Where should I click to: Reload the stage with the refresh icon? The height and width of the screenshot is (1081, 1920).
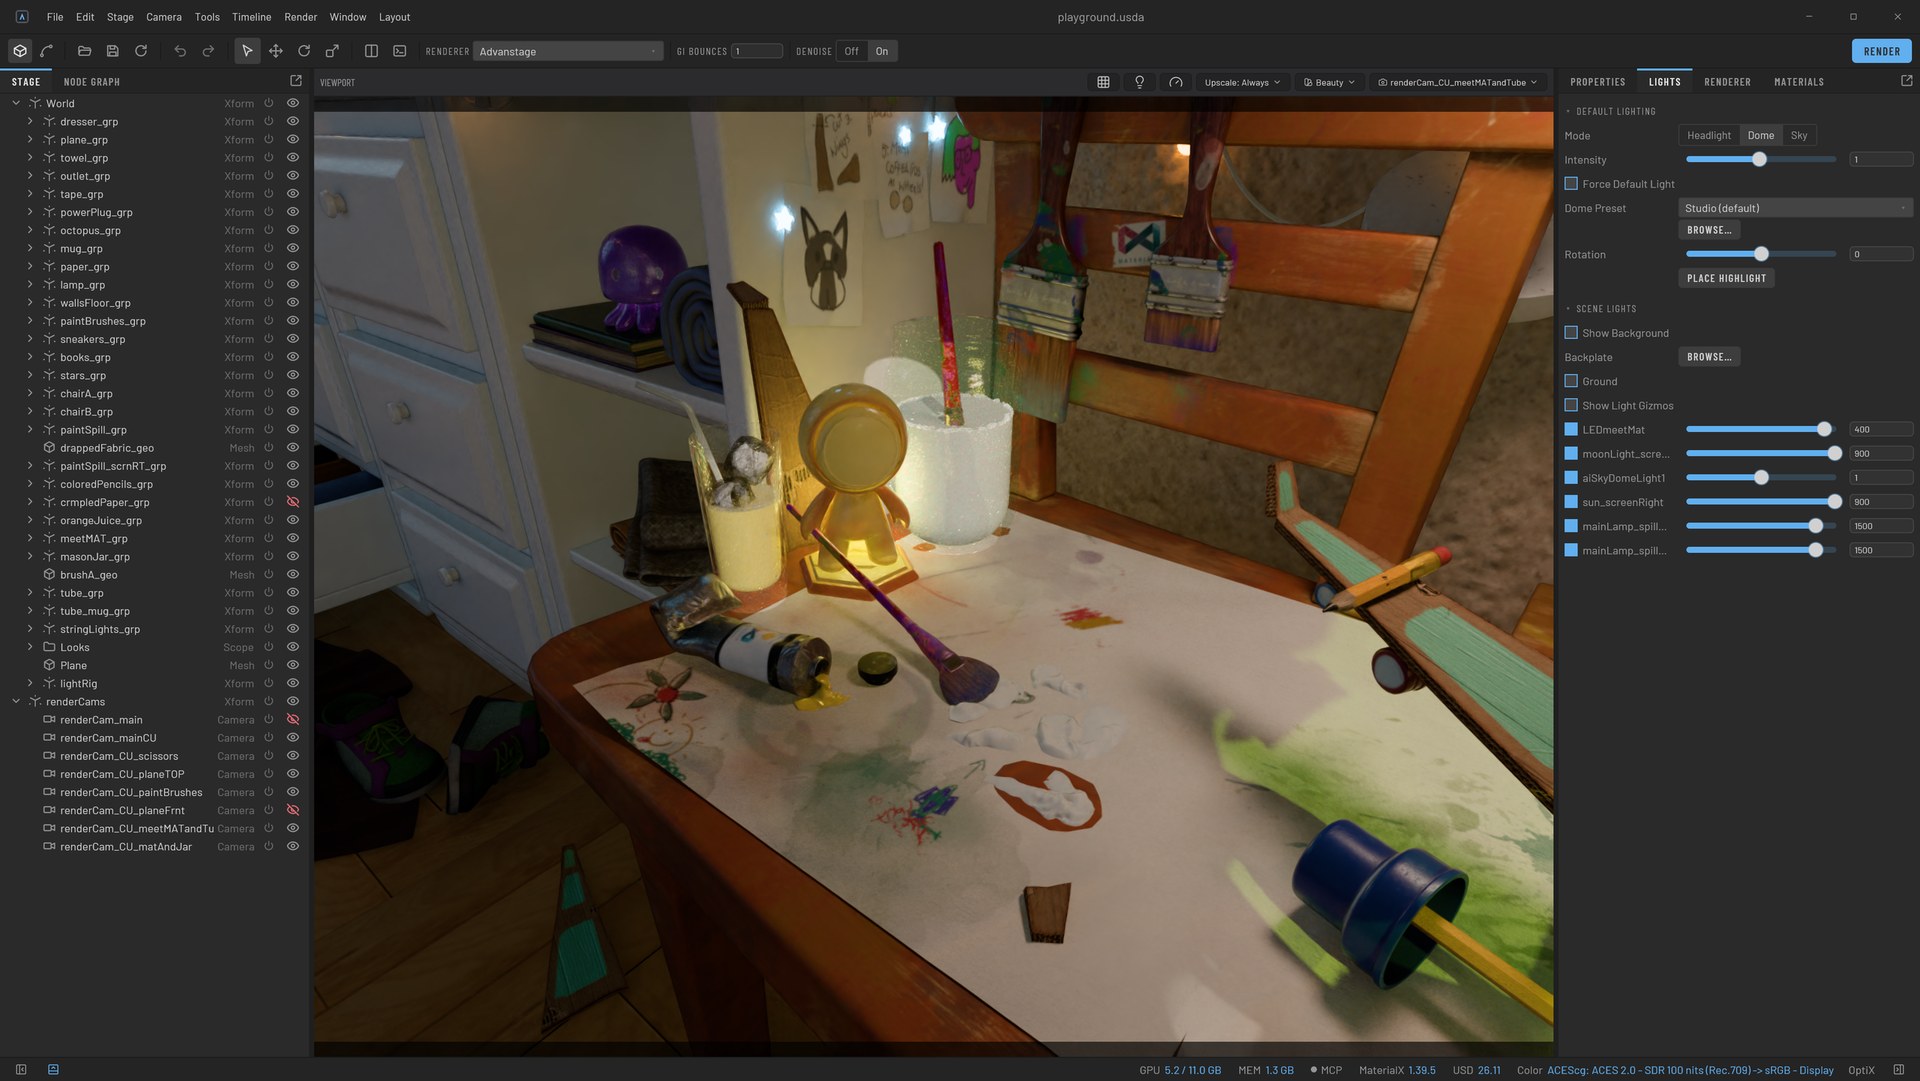click(x=141, y=51)
